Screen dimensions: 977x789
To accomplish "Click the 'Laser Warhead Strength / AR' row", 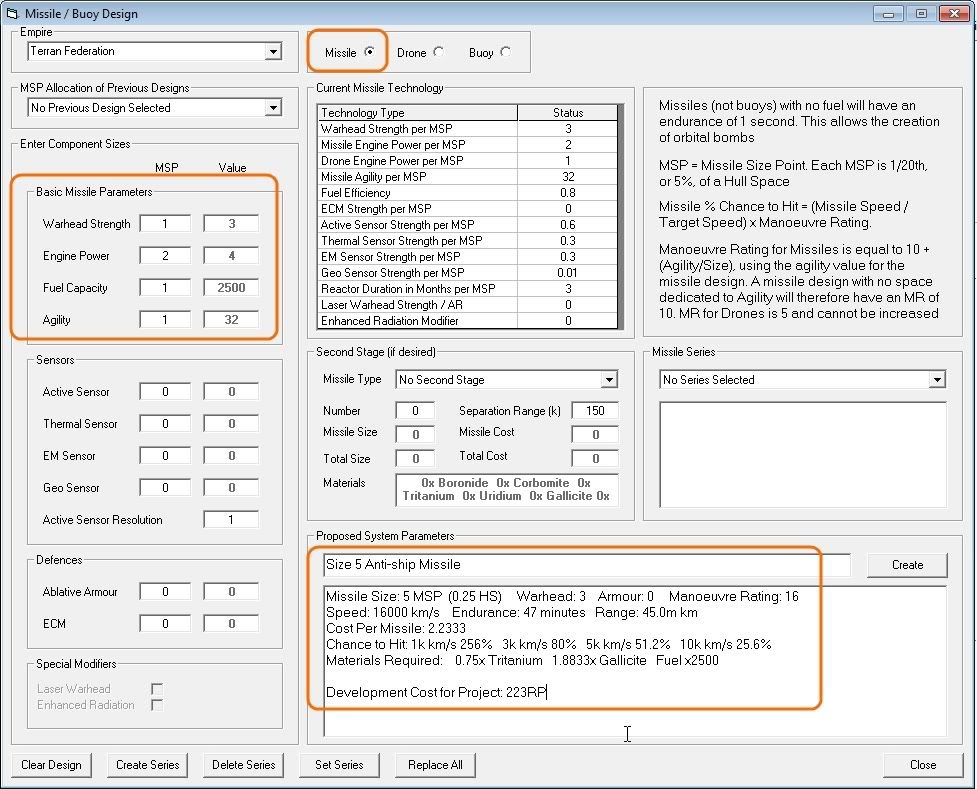I will [x=468, y=305].
